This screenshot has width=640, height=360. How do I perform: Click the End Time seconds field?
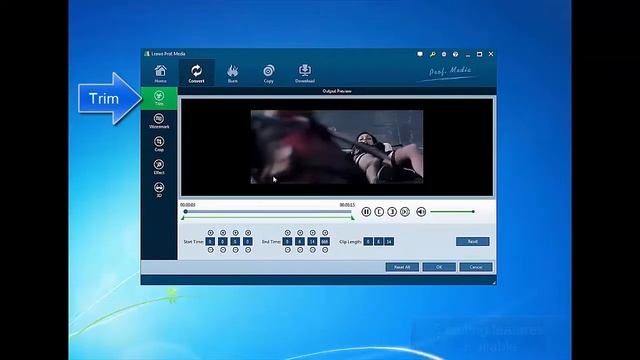312,242
